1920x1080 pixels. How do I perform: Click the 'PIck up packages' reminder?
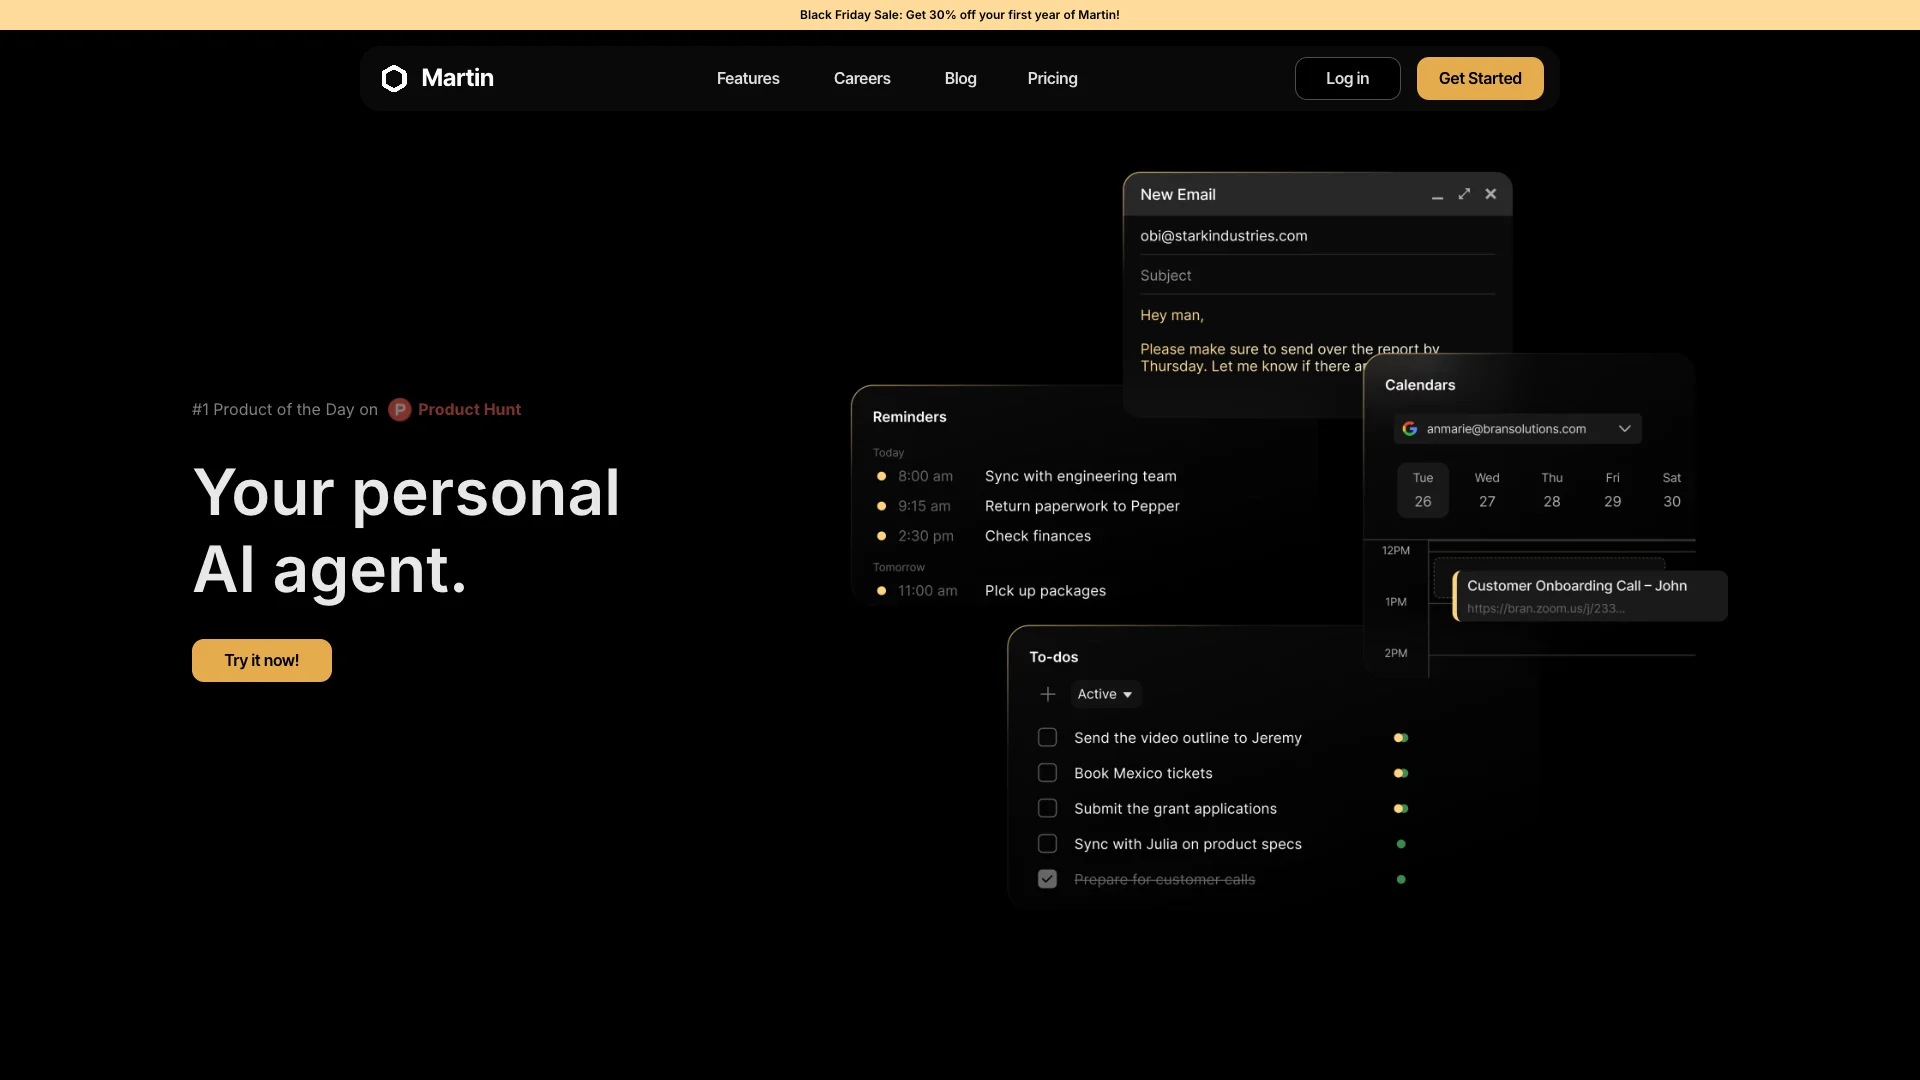[1045, 591]
